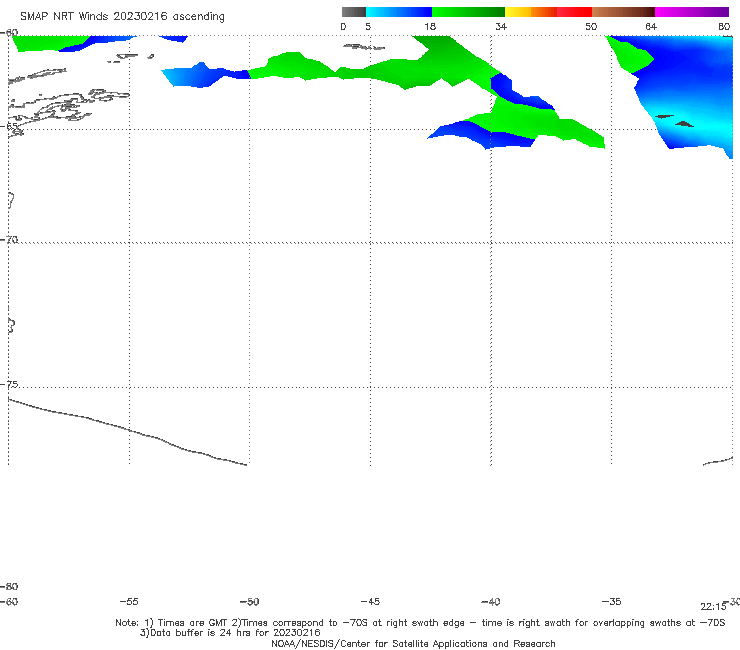Click the title 'SMAP NRT Winds 20230216 ascending'
The height and width of the screenshot is (650, 740).
tap(122, 17)
